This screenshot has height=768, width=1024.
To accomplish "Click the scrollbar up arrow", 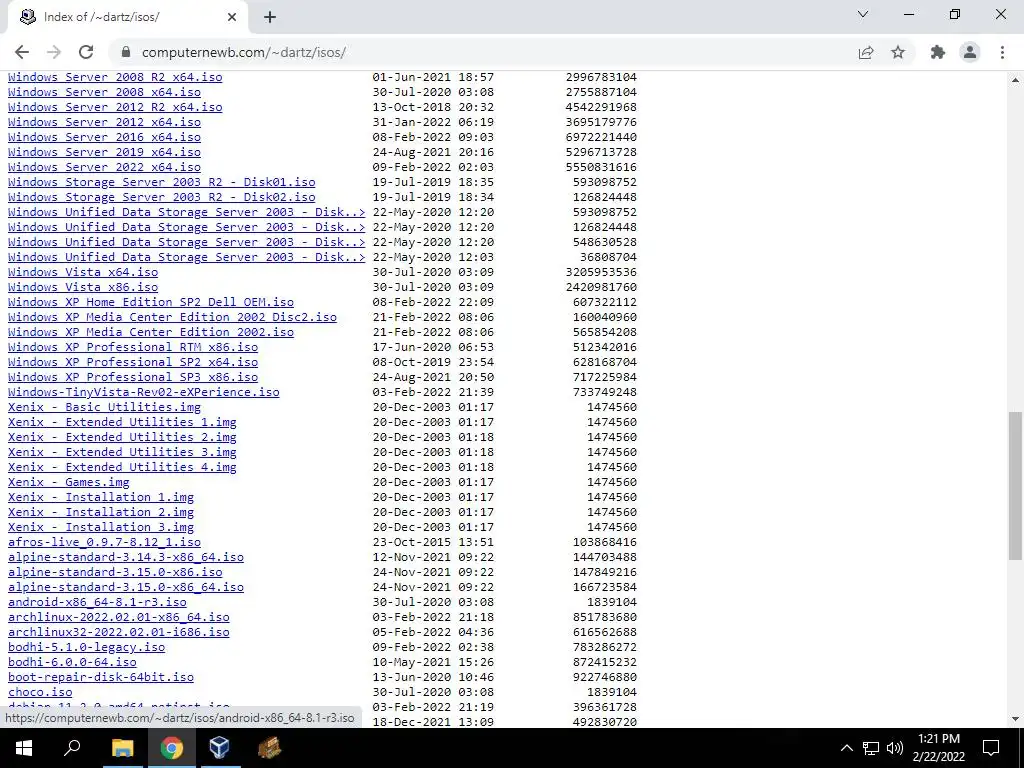I will click(1016, 80).
